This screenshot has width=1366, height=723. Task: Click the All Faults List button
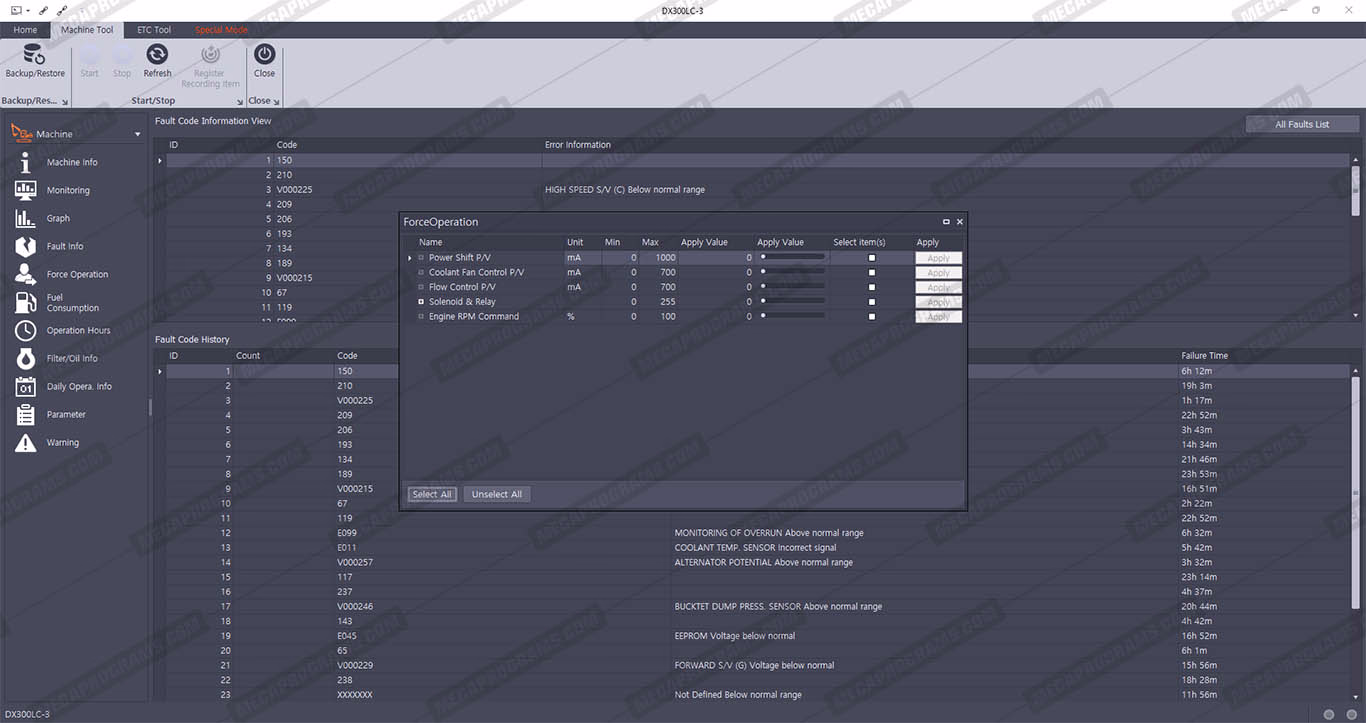click(1302, 125)
